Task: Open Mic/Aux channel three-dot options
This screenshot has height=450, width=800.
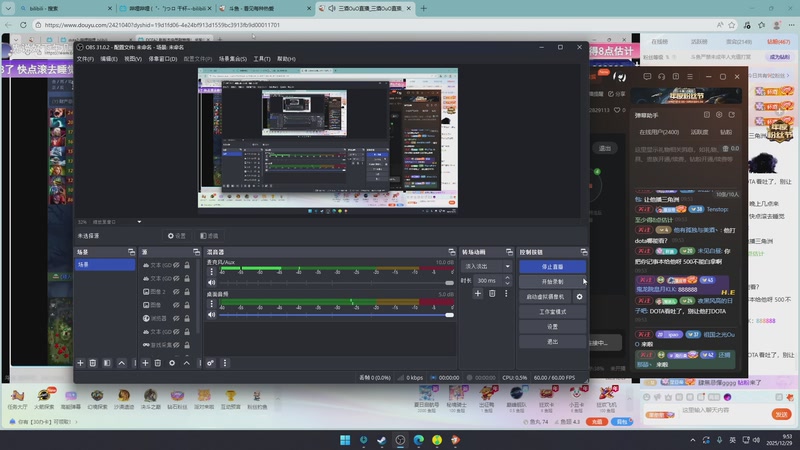Action: tap(212, 271)
